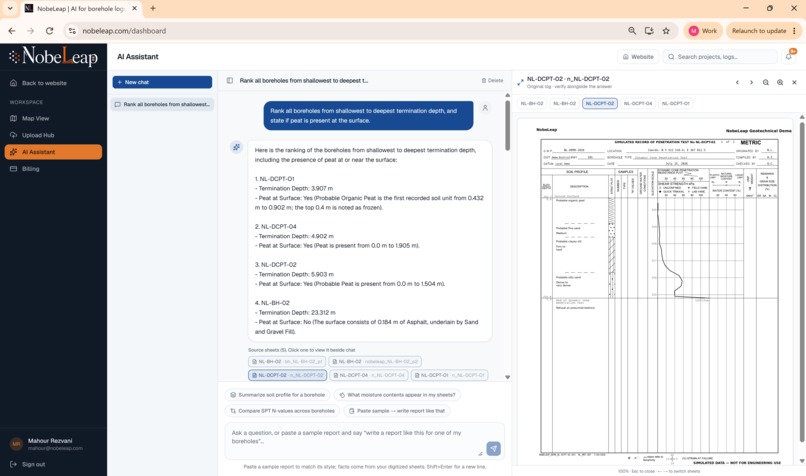Click install app icon in address bar
Screen dimensions: 806x476
click(x=649, y=31)
